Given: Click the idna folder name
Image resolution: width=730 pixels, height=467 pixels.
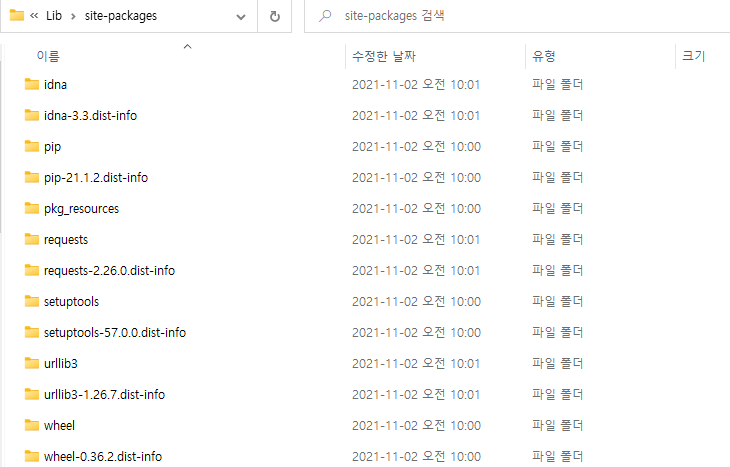Looking at the screenshot, I should [55, 85].
